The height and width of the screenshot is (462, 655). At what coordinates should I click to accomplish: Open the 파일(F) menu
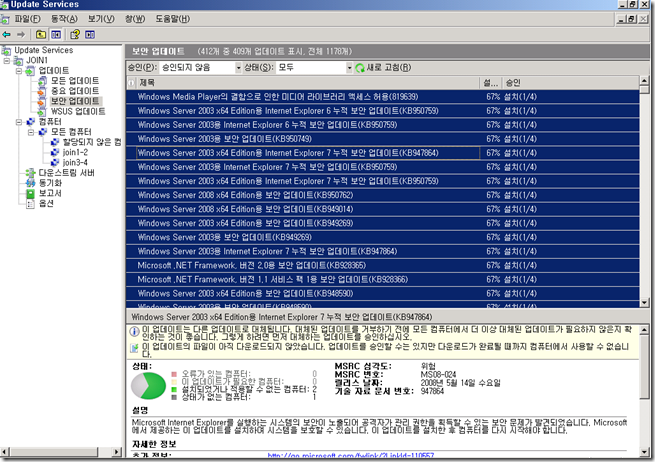[28, 19]
